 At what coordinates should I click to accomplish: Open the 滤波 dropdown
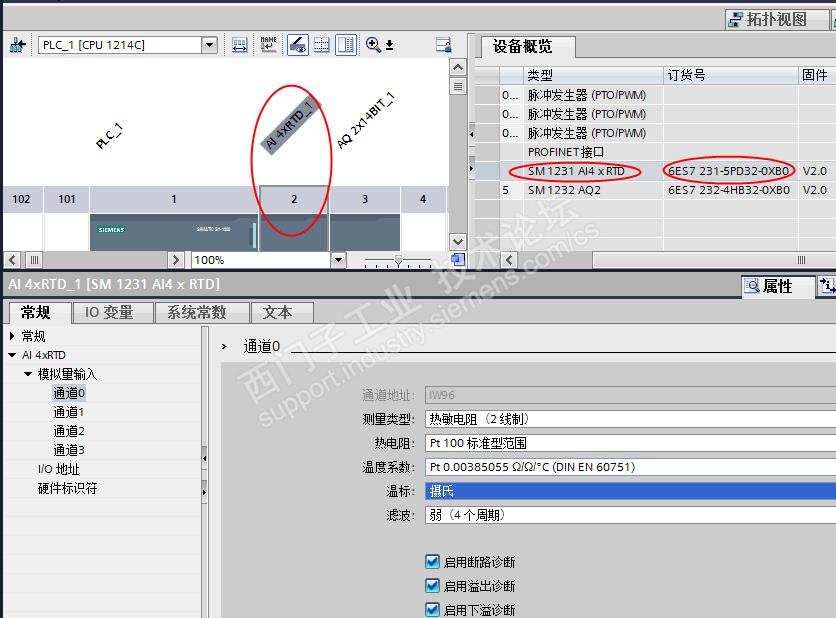[x=631, y=515]
